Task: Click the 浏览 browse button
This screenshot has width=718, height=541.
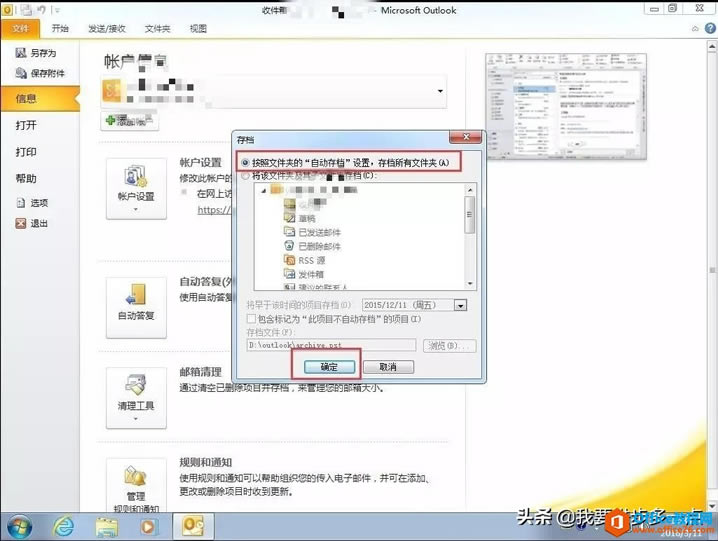Action: [449, 346]
